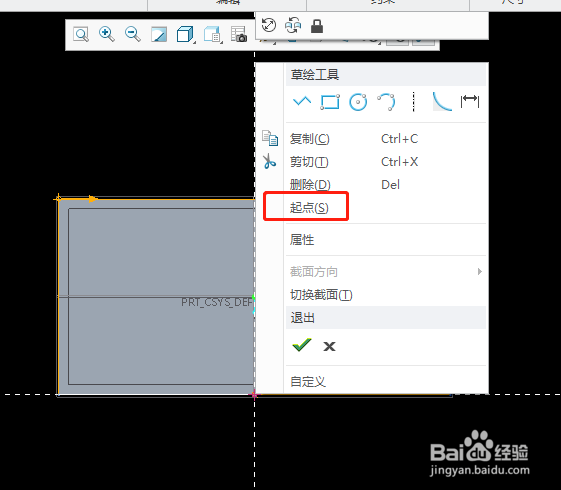Image resolution: width=561 pixels, height=490 pixels.
Task: Click the rotate-resize circular arrow icon
Action: click(x=269, y=25)
